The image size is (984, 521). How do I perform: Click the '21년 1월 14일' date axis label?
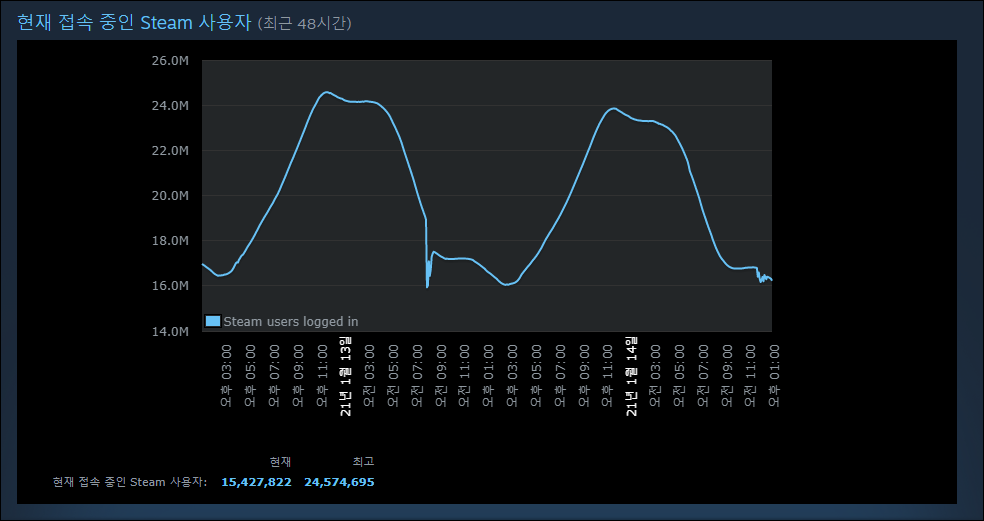pos(632,376)
